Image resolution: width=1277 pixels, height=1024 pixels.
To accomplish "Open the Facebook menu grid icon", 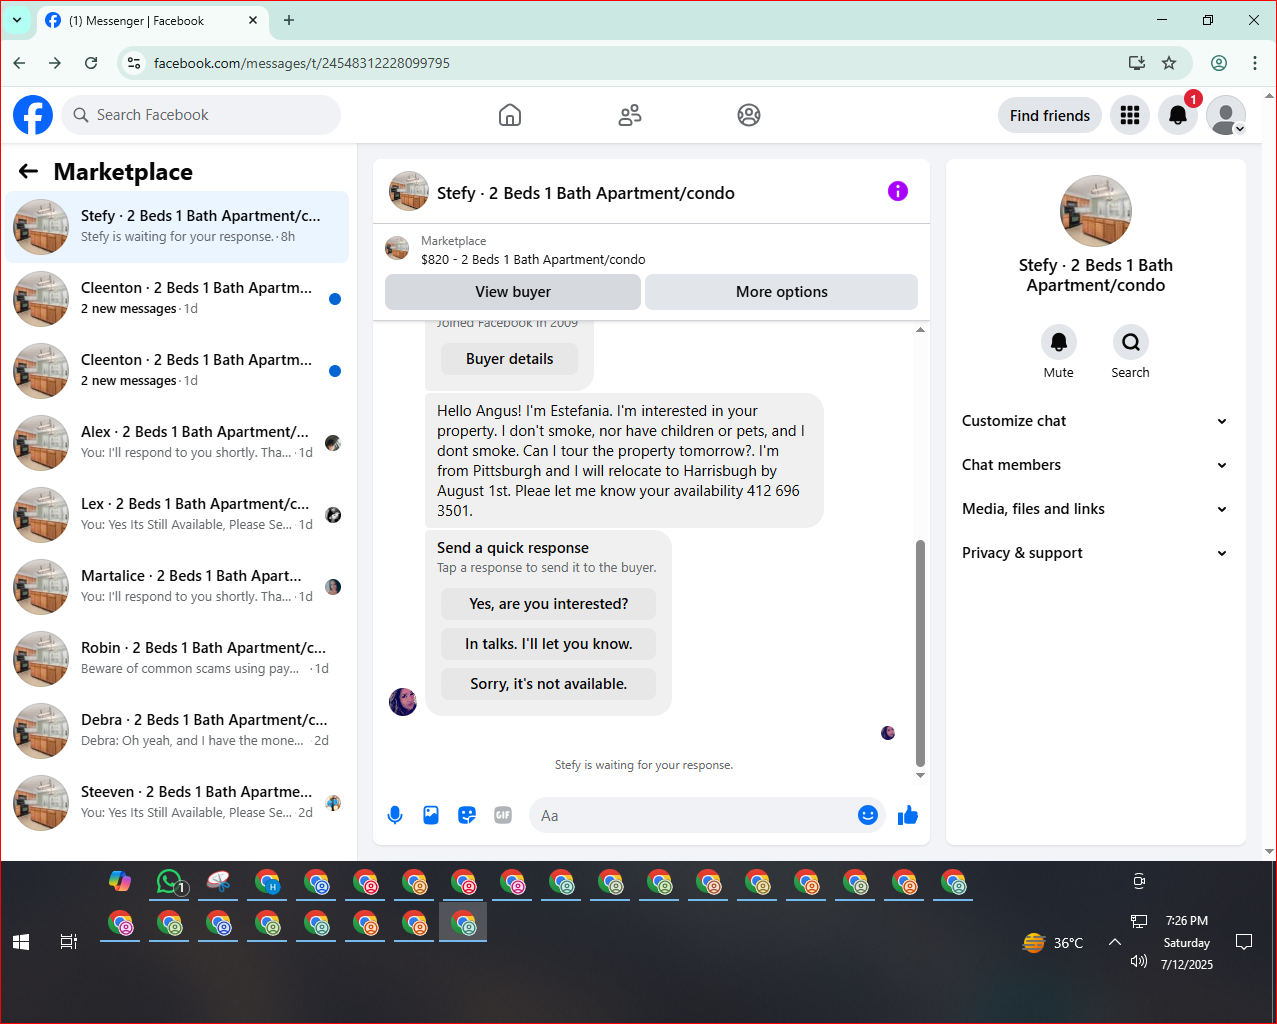I will pos(1130,115).
